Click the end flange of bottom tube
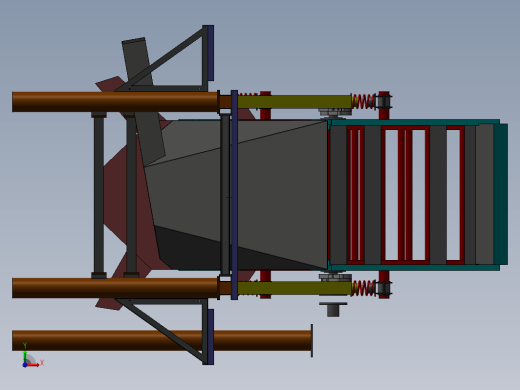 [x=312, y=340]
